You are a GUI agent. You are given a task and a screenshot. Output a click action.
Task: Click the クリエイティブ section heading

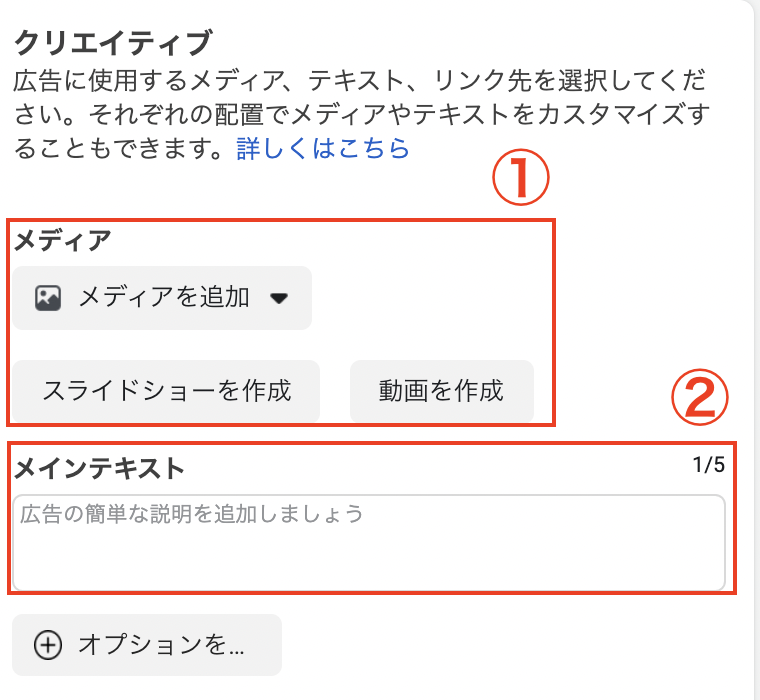point(112,43)
